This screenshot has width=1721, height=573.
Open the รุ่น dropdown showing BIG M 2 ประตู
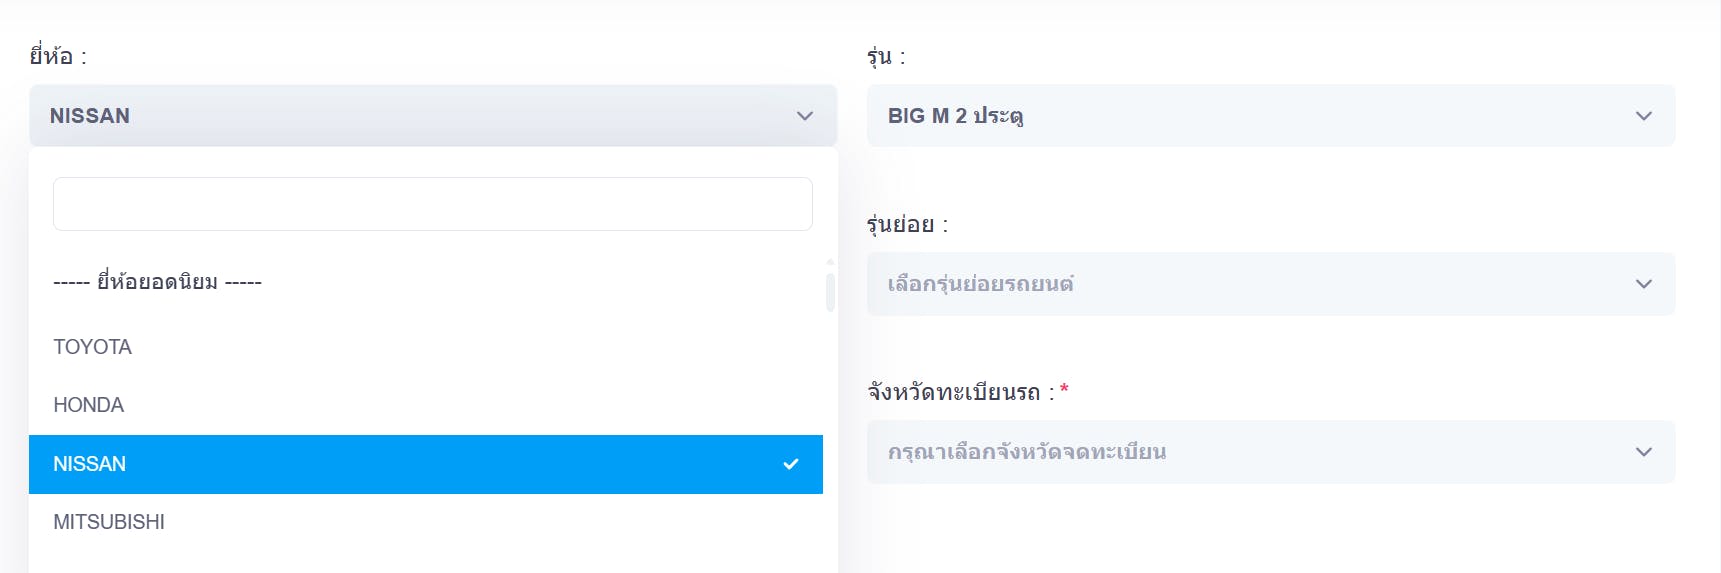coord(1270,116)
